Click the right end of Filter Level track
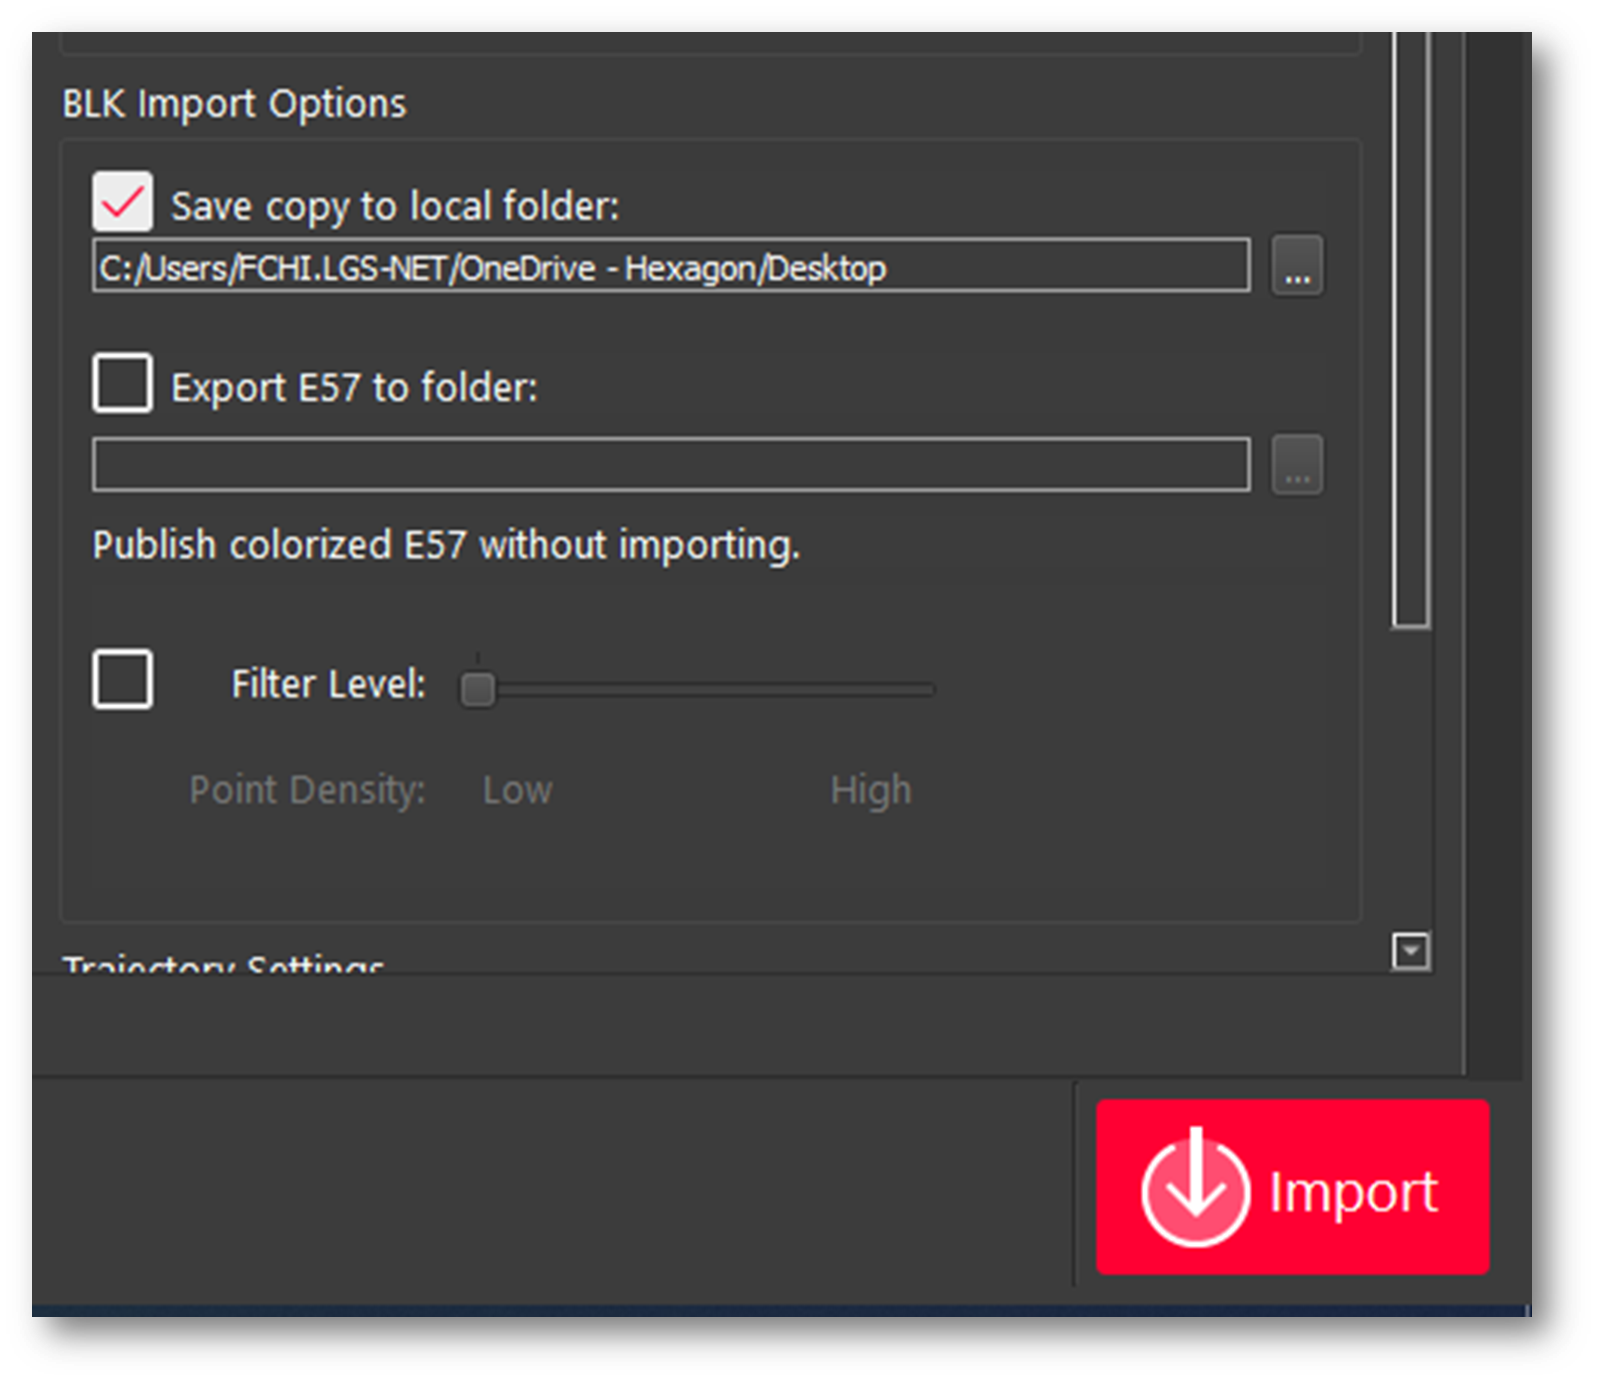This screenshot has width=1597, height=1382. pyautogui.click(x=928, y=689)
